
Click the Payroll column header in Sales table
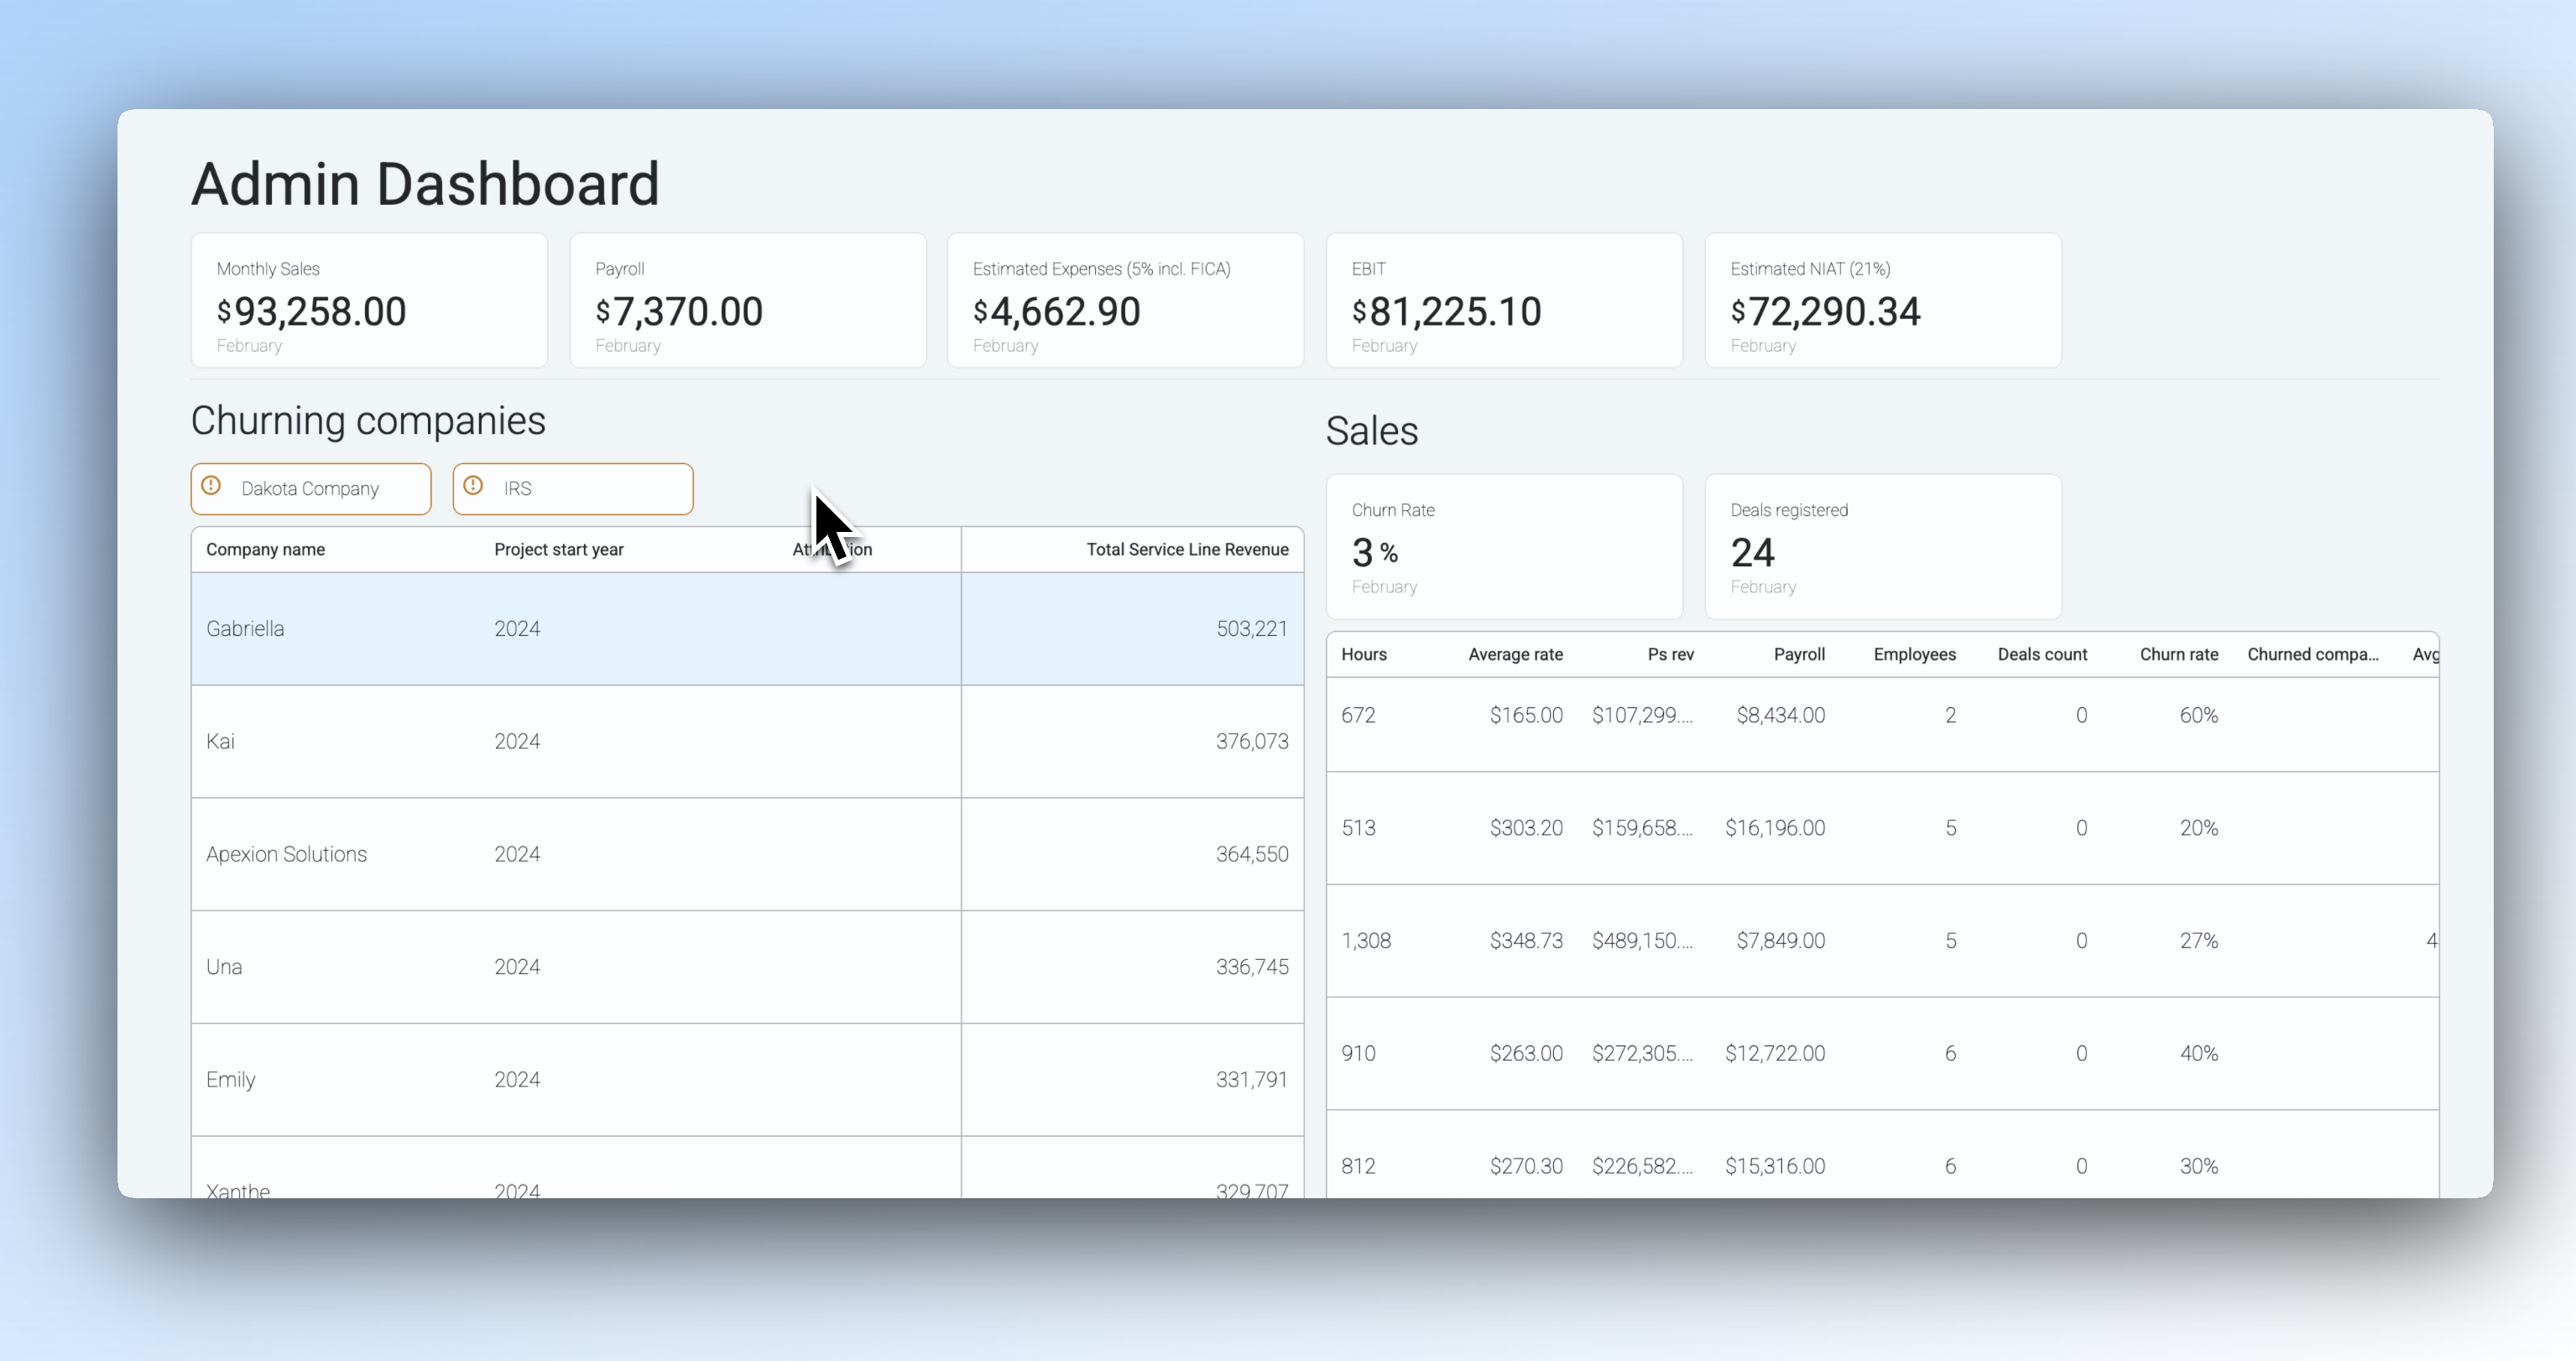point(1799,655)
